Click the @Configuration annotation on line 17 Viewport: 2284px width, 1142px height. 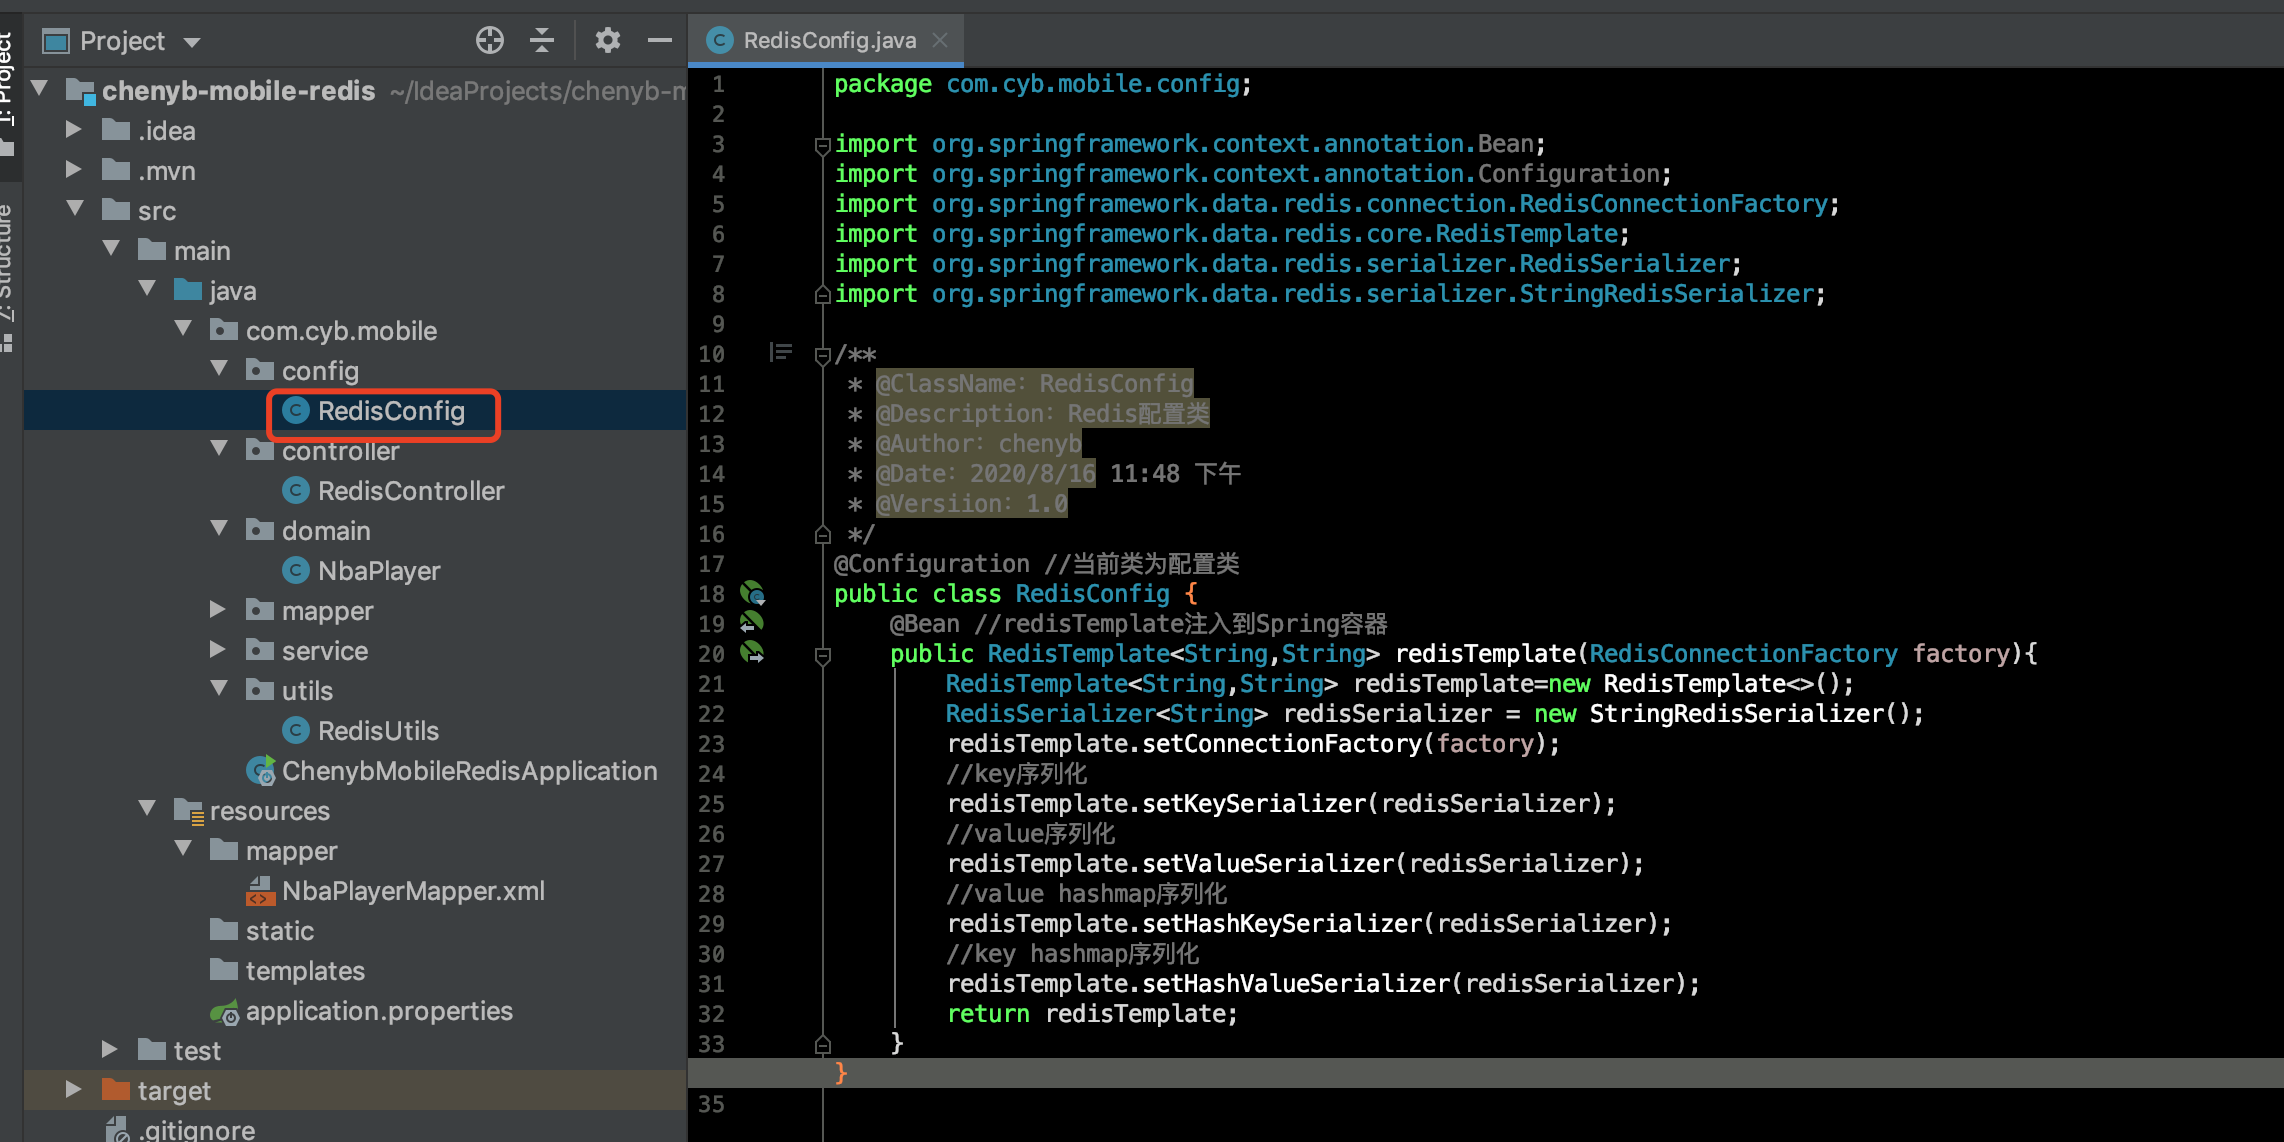(x=932, y=564)
